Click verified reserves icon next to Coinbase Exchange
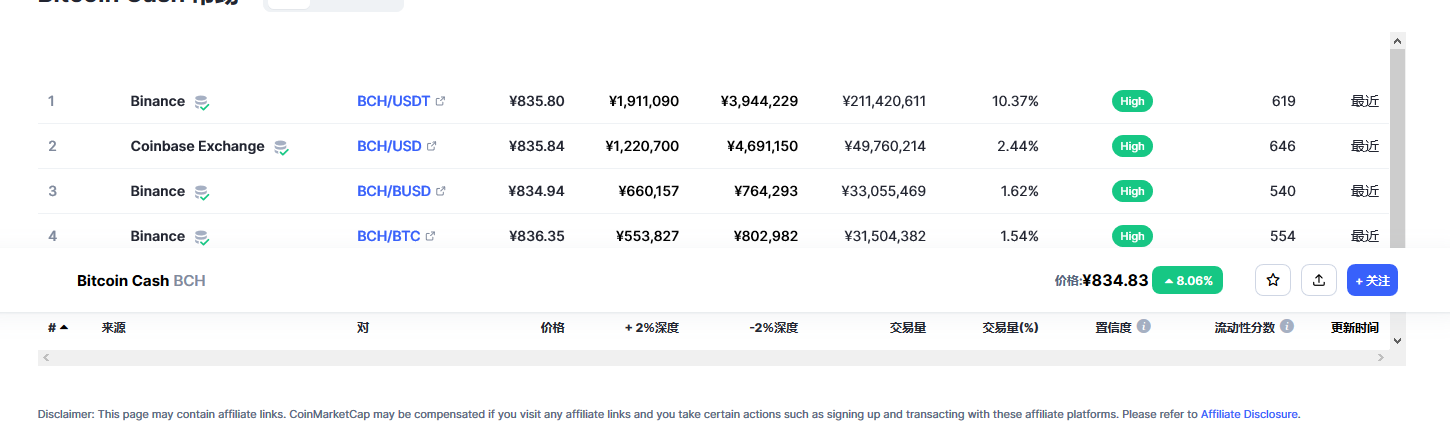Screen dimensions: 1450x430 pyautogui.click(x=282, y=147)
